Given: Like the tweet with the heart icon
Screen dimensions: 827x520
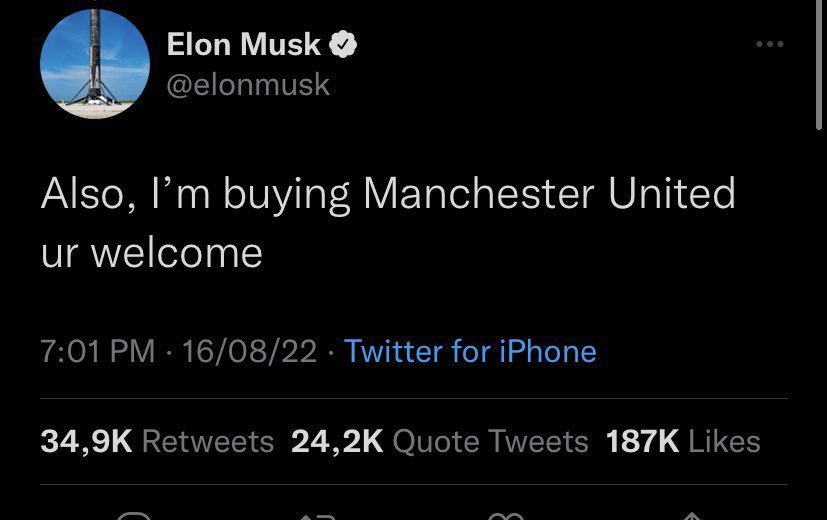Looking at the screenshot, I should pyautogui.click(x=507, y=516).
